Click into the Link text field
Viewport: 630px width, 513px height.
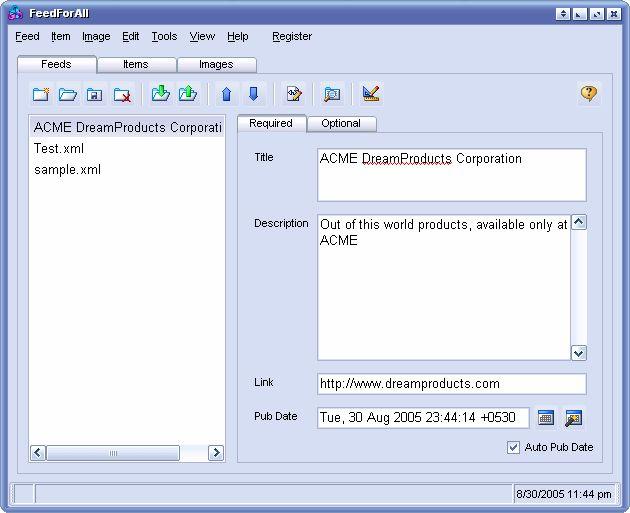pyautogui.click(x=451, y=384)
